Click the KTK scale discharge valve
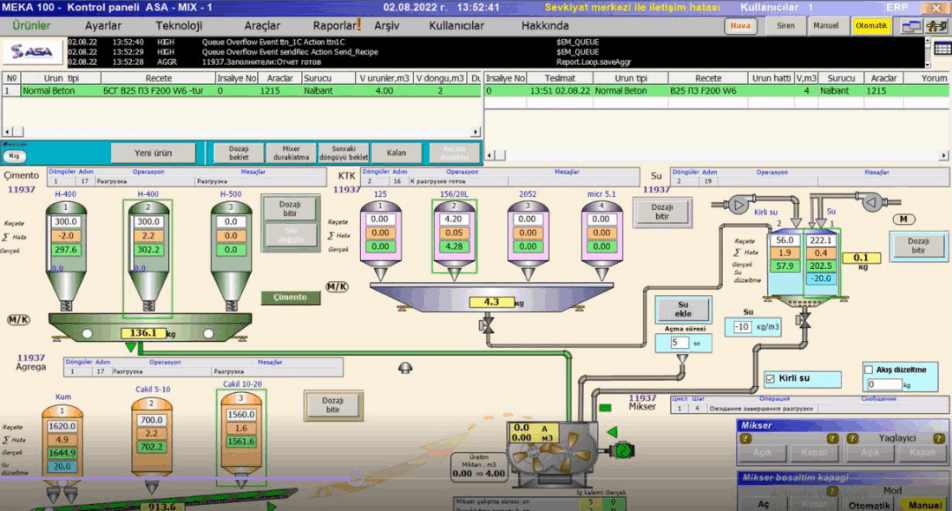The width and height of the screenshot is (952, 511). tap(490, 326)
